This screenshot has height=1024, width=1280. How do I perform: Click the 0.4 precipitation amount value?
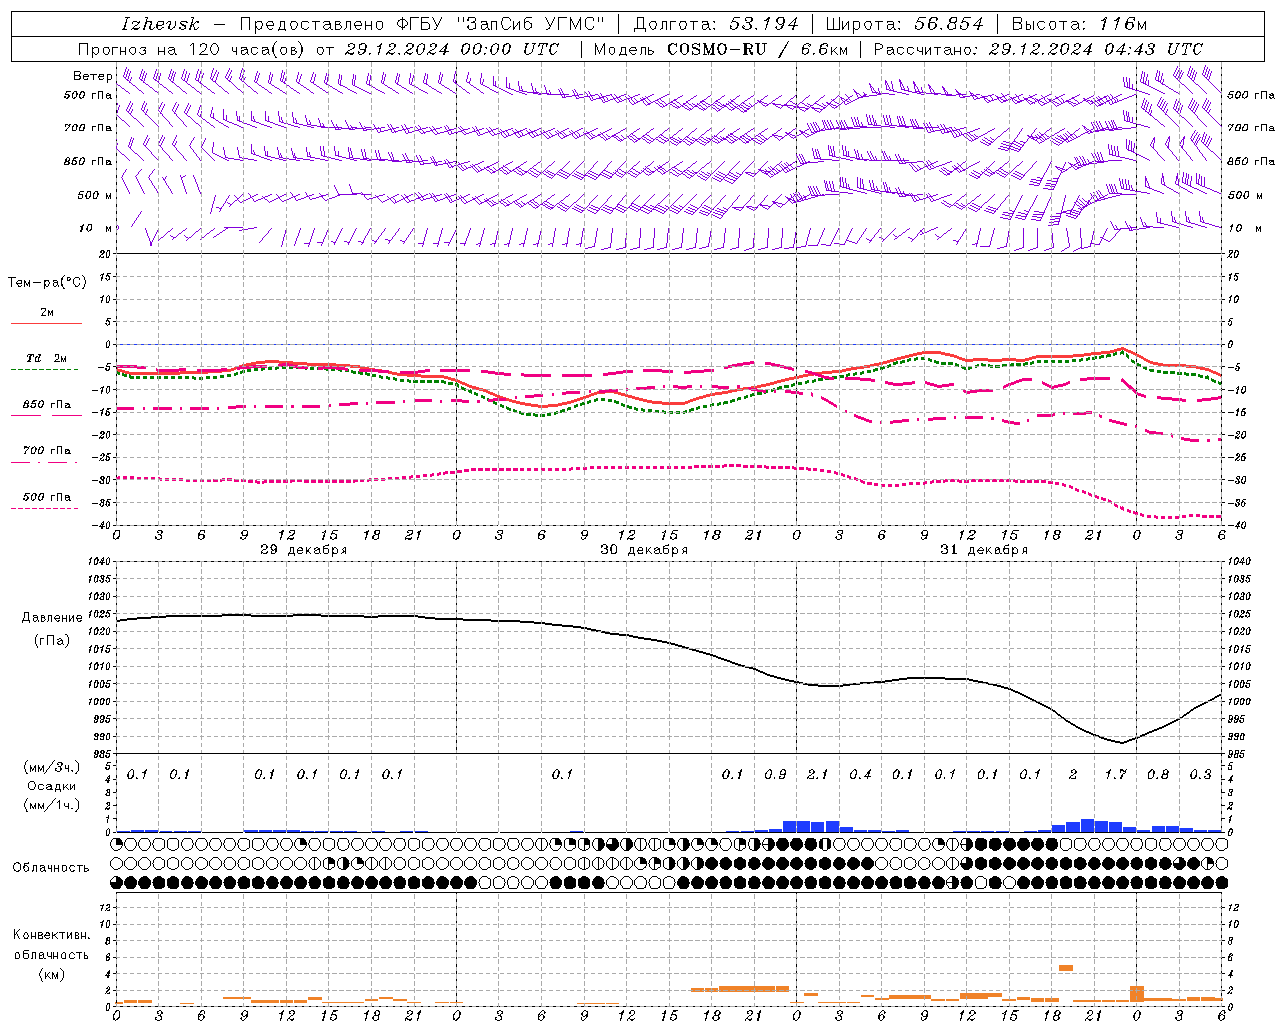[860, 774]
